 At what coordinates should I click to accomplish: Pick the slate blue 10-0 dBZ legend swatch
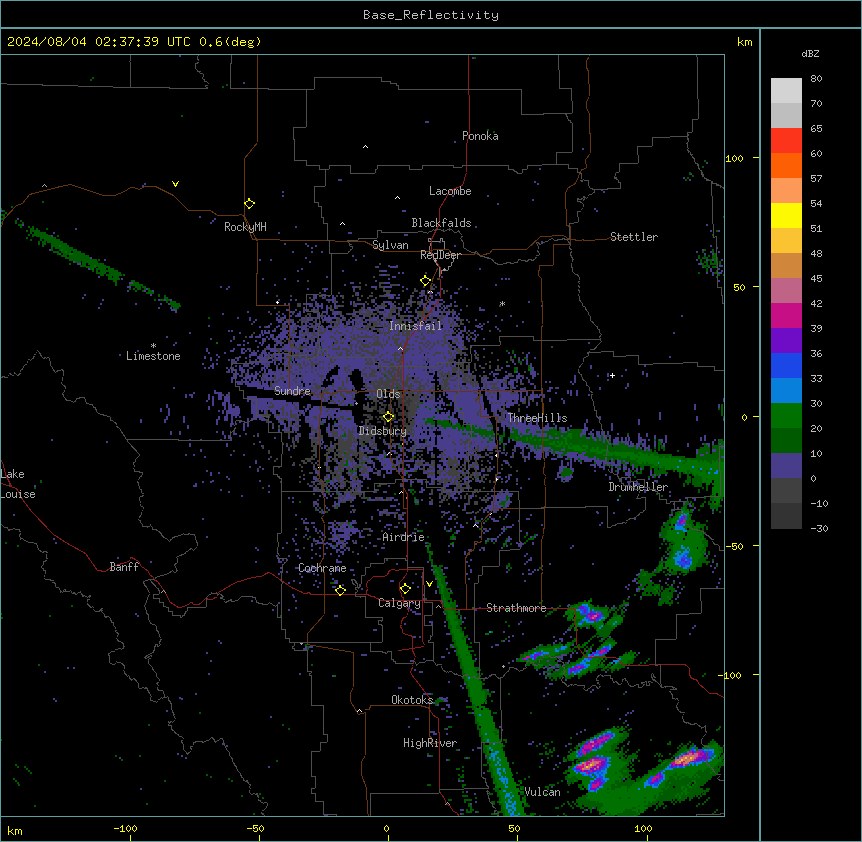pyautogui.click(x=786, y=466)
